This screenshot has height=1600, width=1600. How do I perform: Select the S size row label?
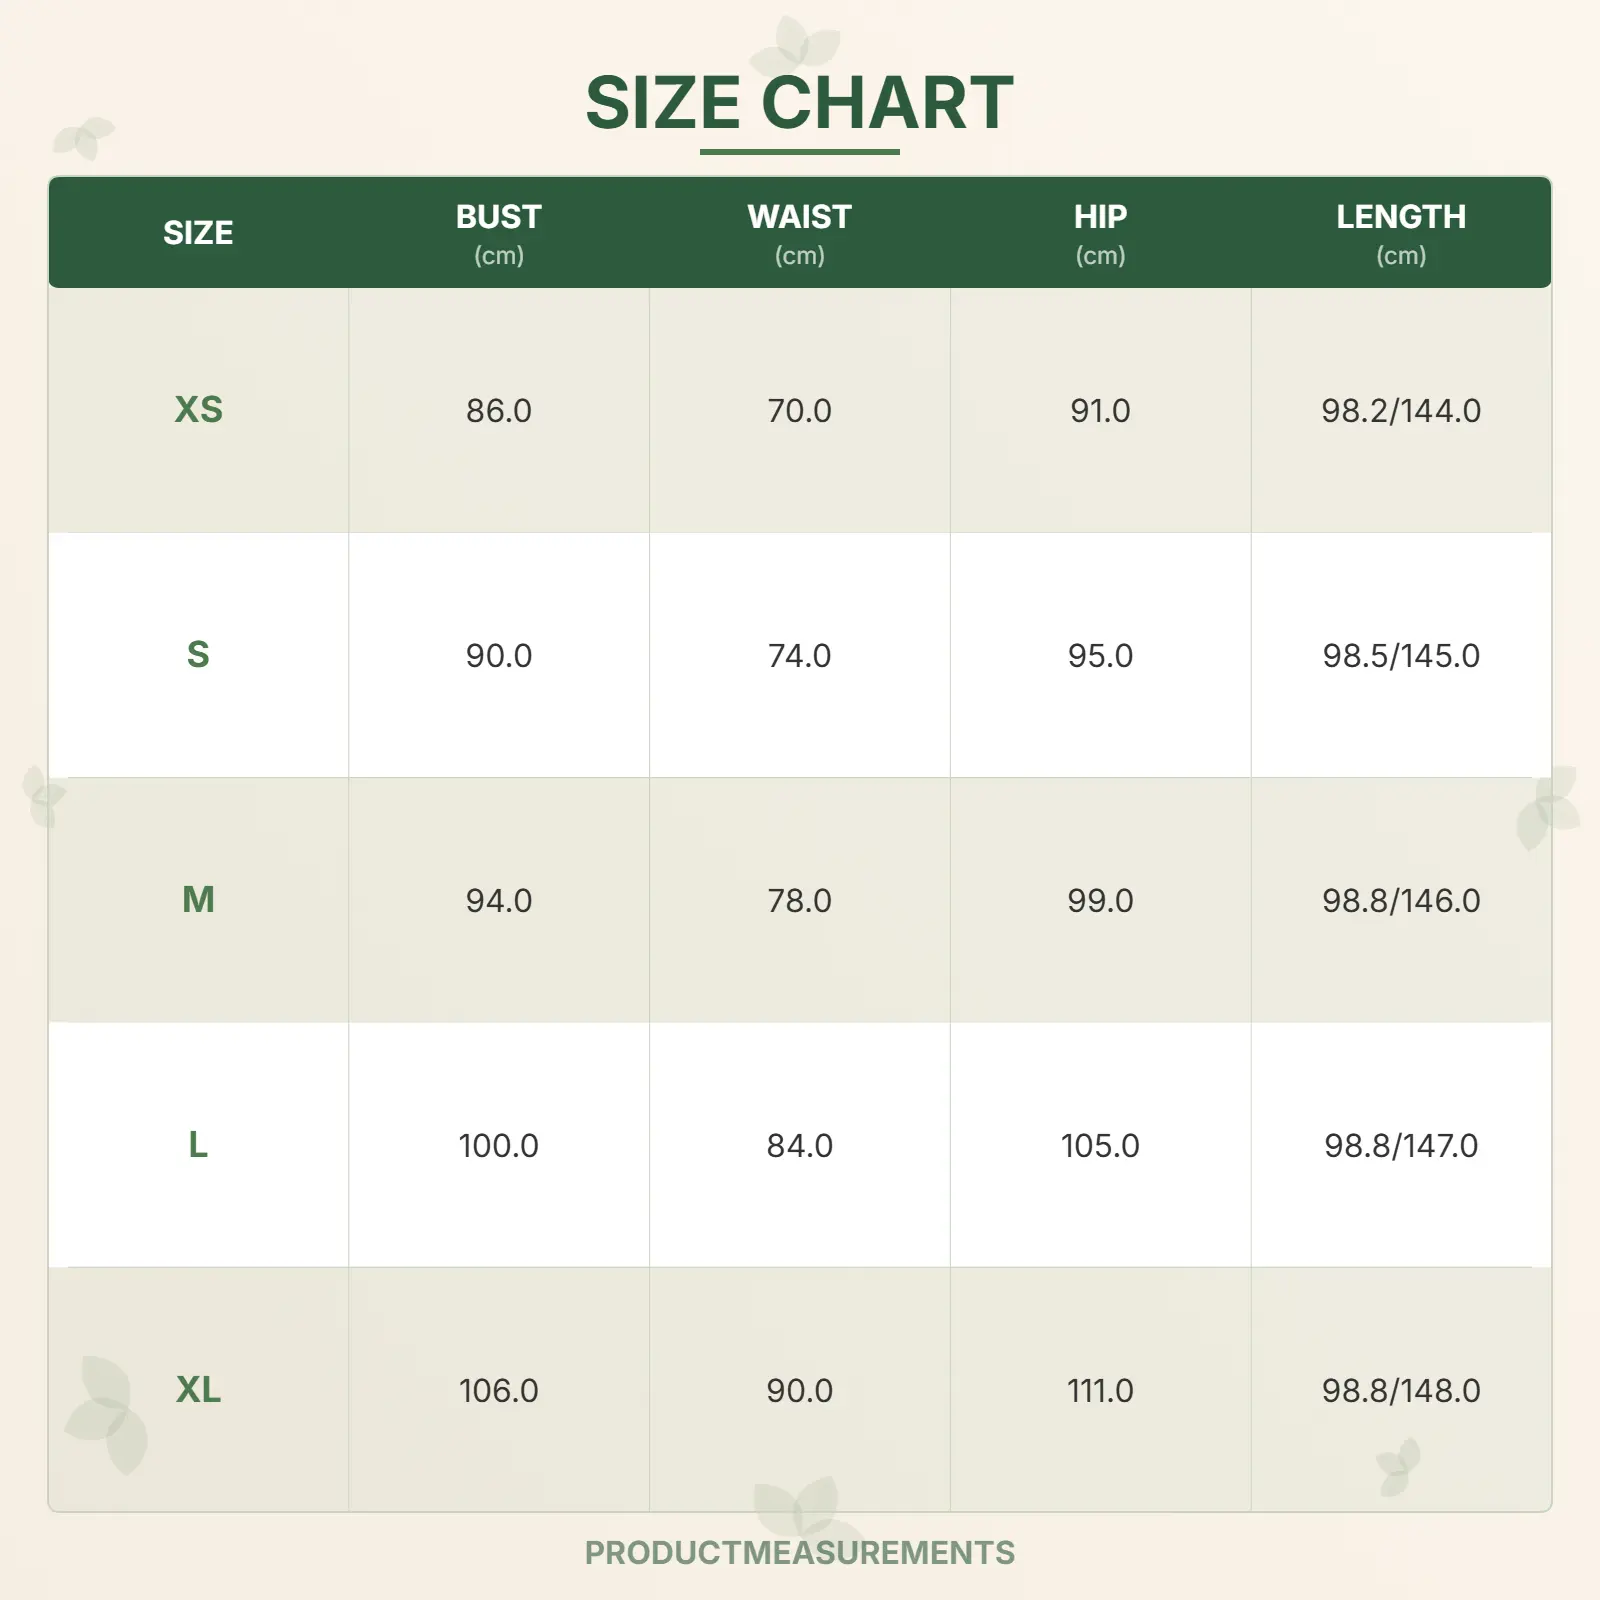pos(198,655)
